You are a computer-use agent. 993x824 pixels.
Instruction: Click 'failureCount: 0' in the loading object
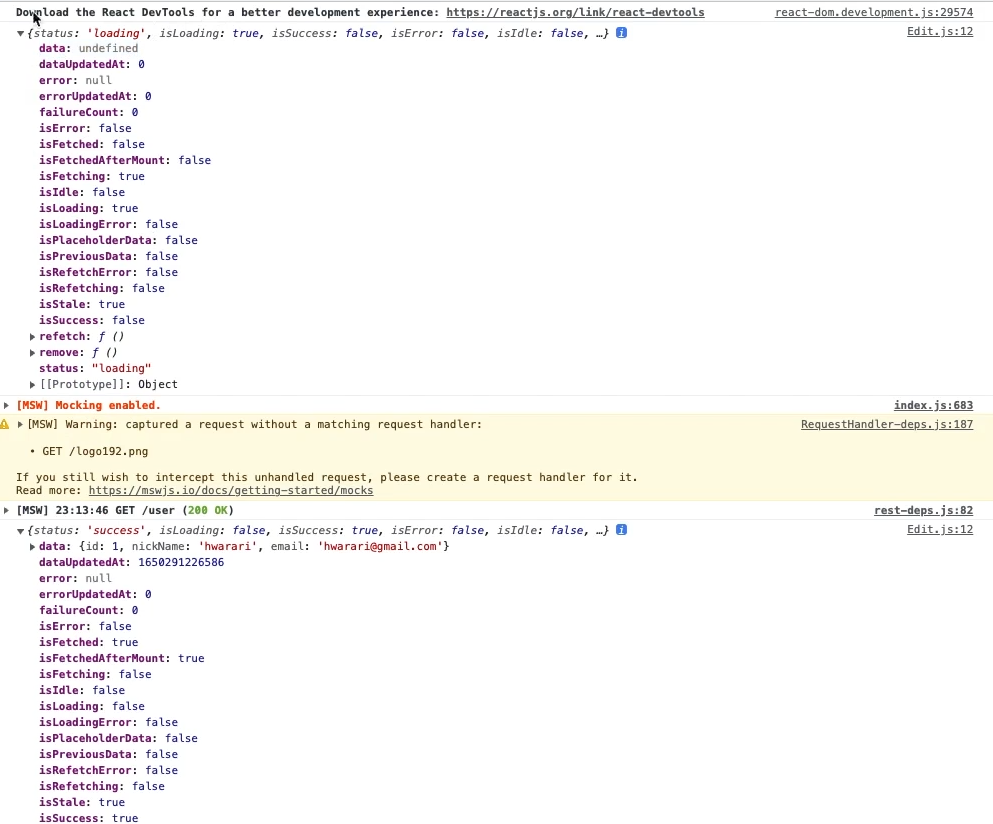pyautogui.click(x=88, y=112)
